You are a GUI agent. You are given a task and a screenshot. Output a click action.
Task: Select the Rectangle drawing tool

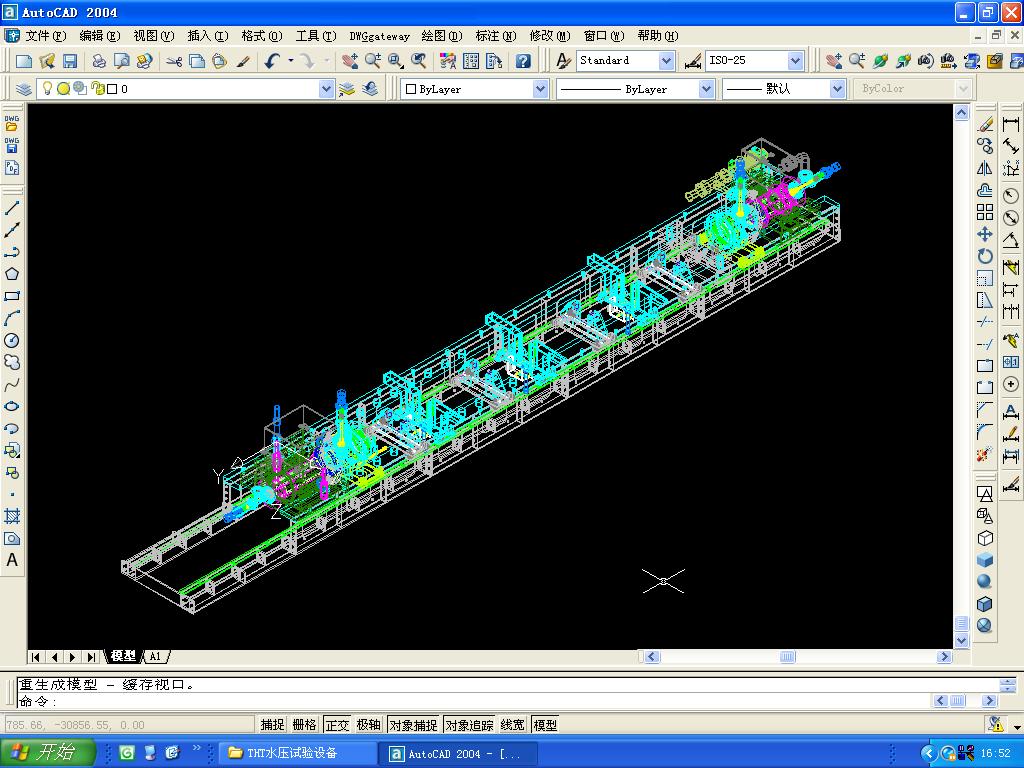click(x=12, y=296)
